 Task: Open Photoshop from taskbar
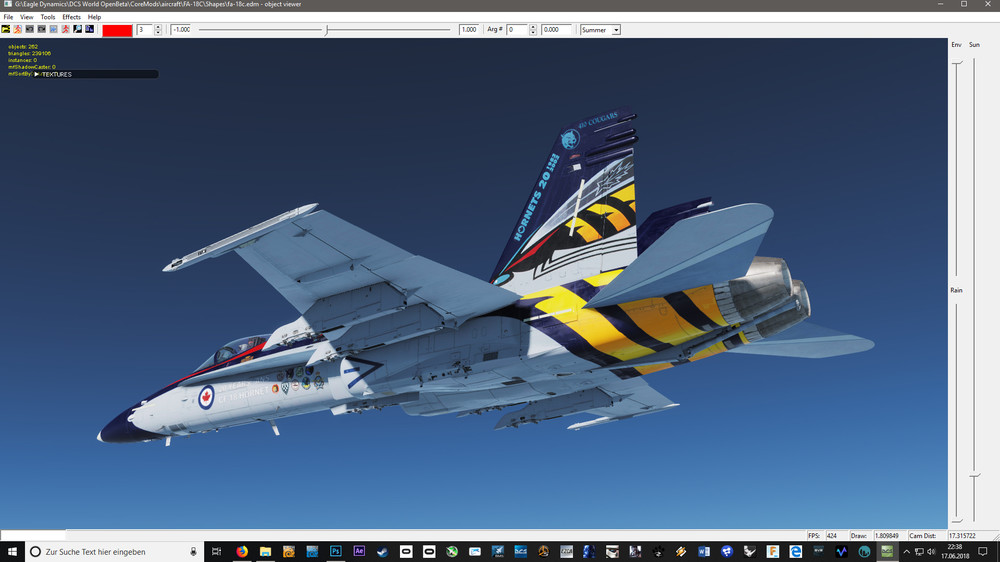pos(335,552)
